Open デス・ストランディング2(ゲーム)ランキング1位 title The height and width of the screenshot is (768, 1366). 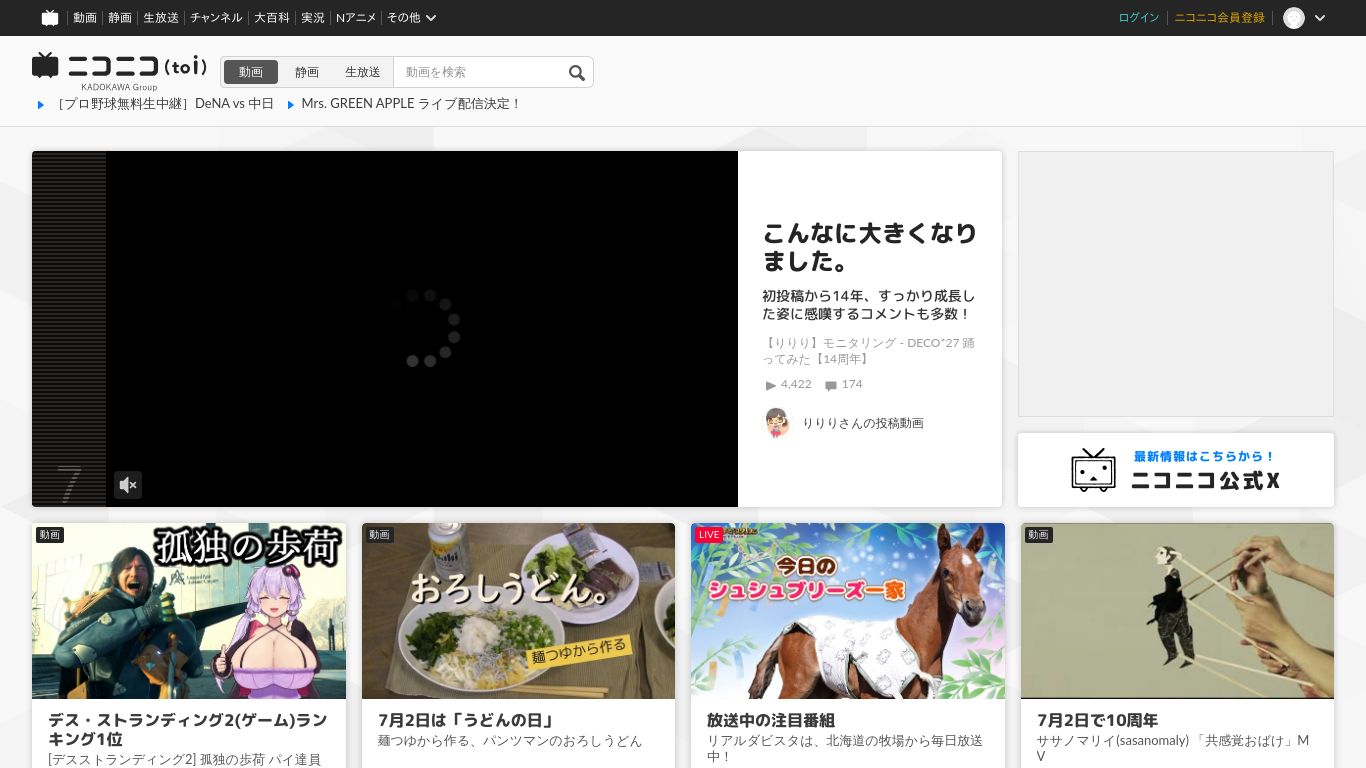pos(188,730)
